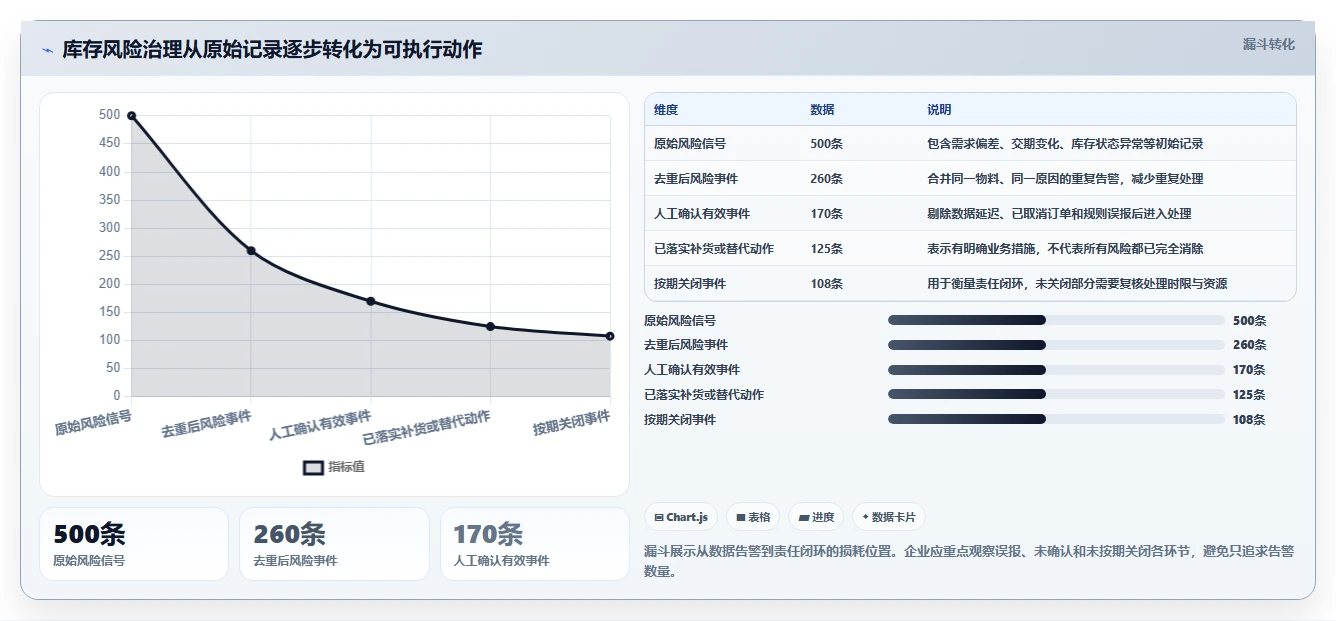The height and width of the screenshot is (621, 1336).
Task: Click the summary paragraph starting 漏斗展示
Action: (x=969, y=561)
